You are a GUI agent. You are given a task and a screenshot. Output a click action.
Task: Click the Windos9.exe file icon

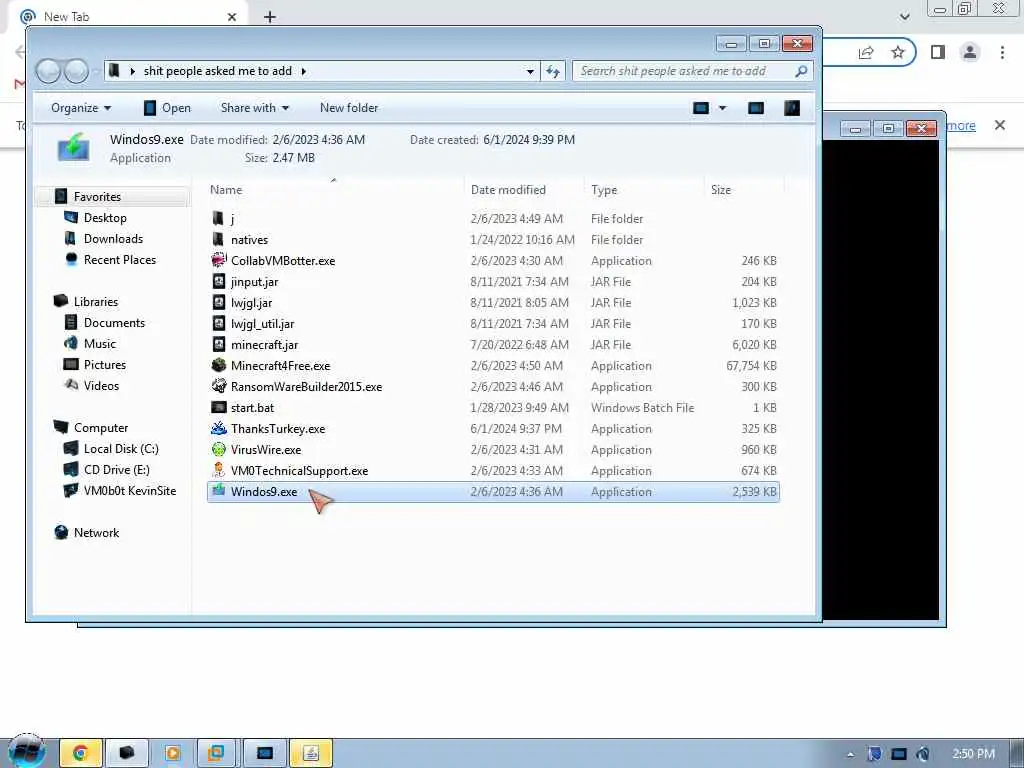click(218, 491)
